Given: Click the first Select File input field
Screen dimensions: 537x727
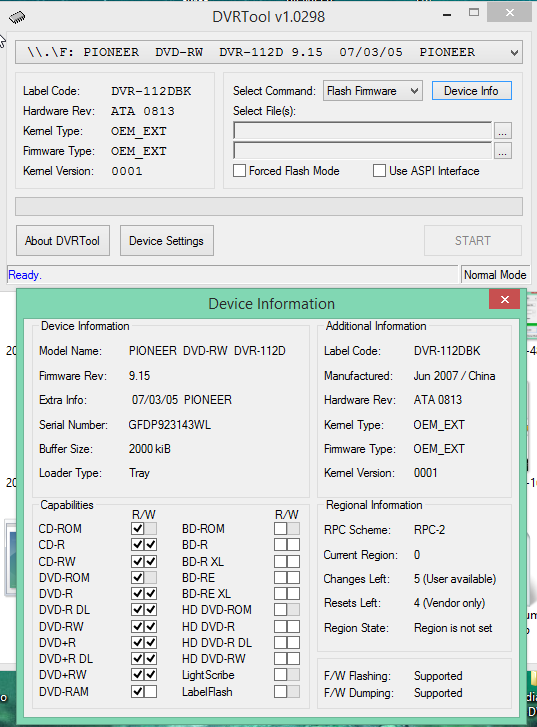Looking at the screenshot, I should pyautogui.click(x=363, y=131).
